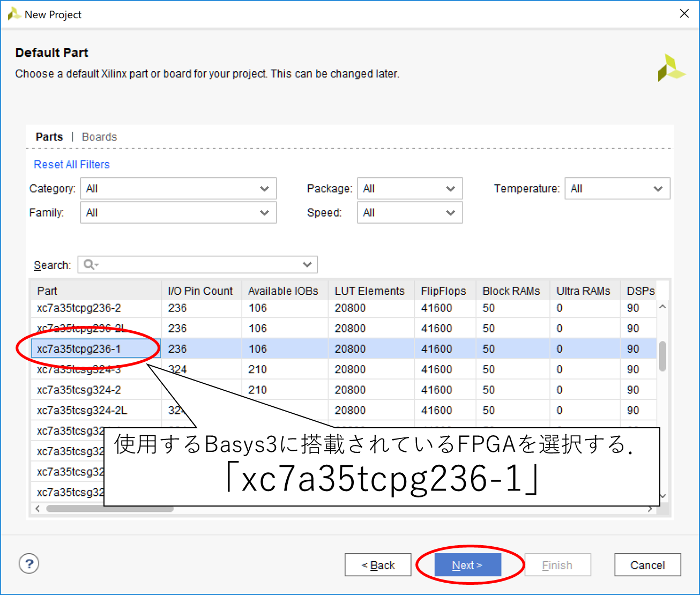
Task: Click the vertical scrollbar of parts table
Action: (x=662, y=356)
